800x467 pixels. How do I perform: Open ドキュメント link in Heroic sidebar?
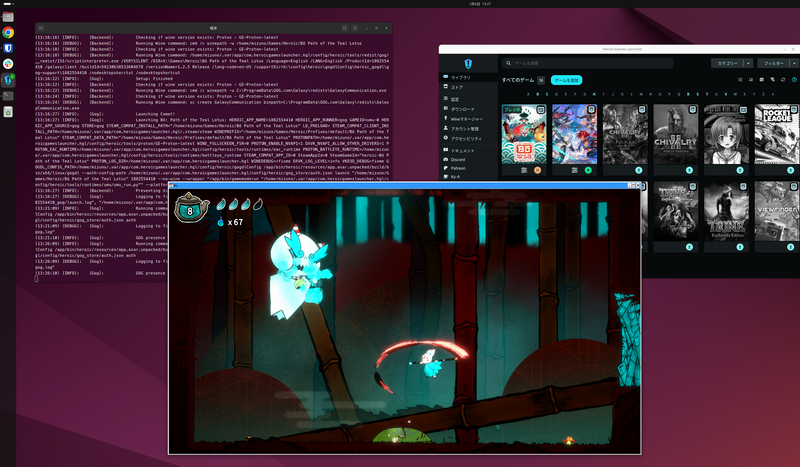coord(468,151)
